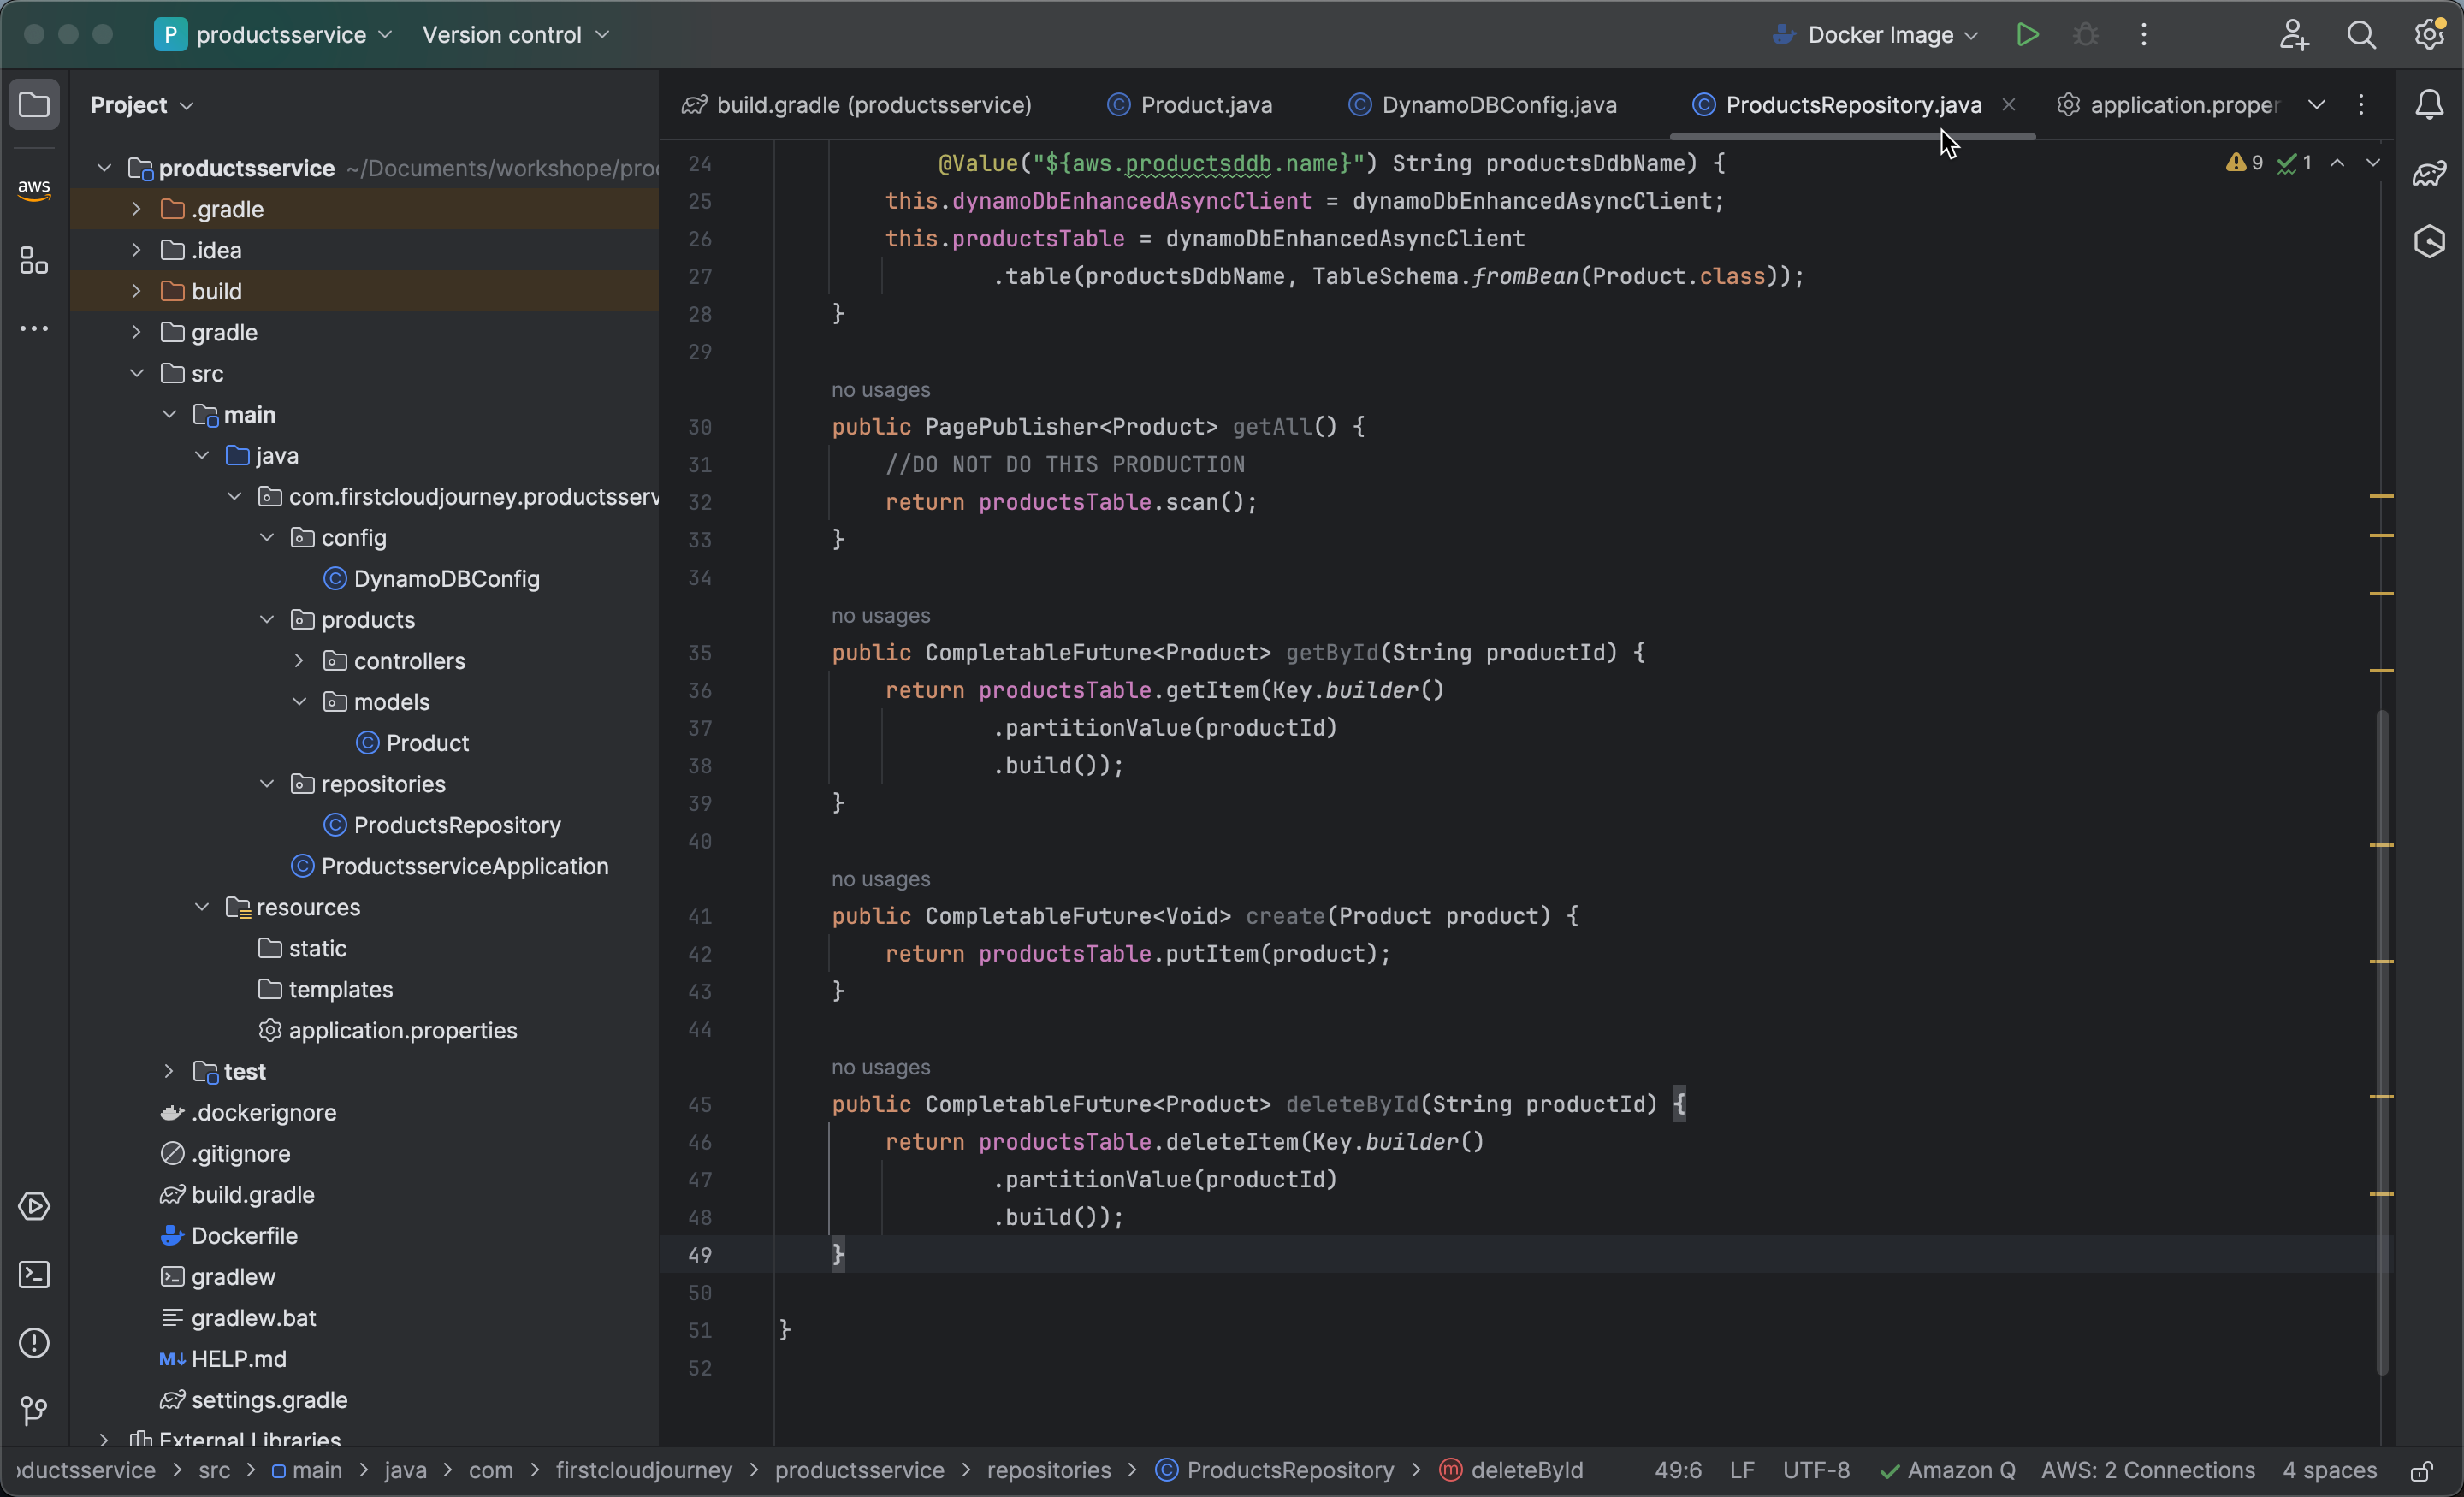2464x1497 pixels.
Task: Open Search Everywhere magnifier
Action: [2361, 35]
